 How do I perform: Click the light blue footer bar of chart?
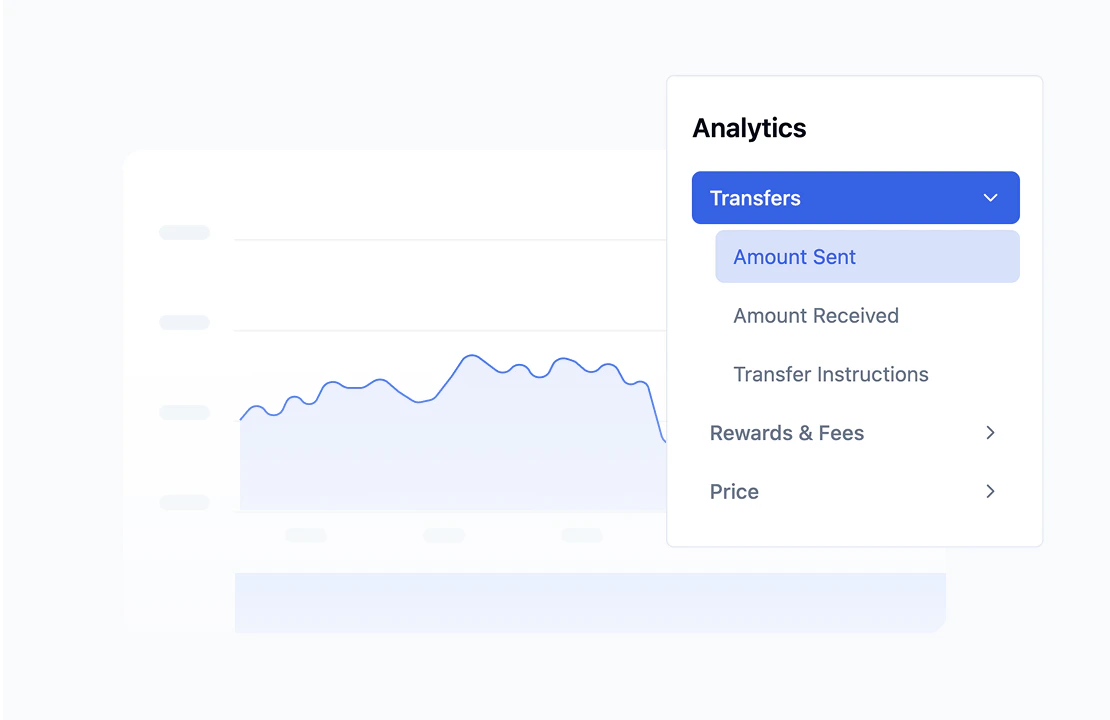589,602
